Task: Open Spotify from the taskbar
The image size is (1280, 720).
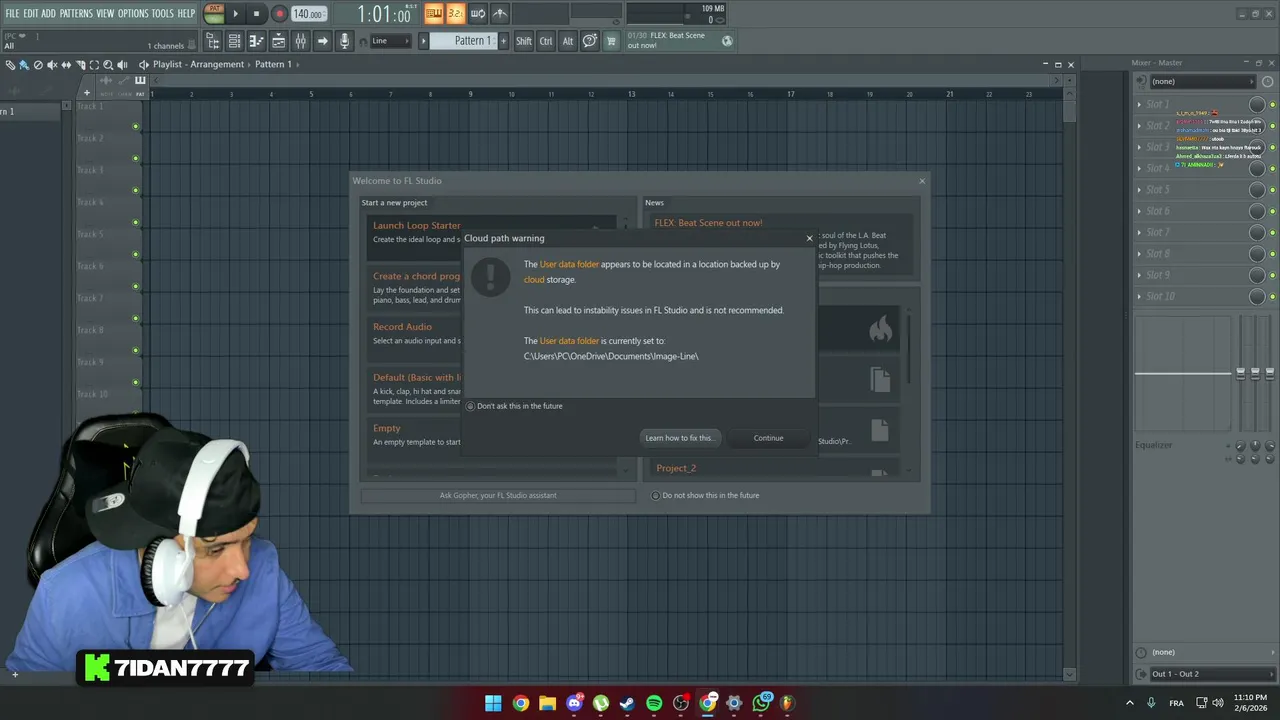Action: click(654, 703)
